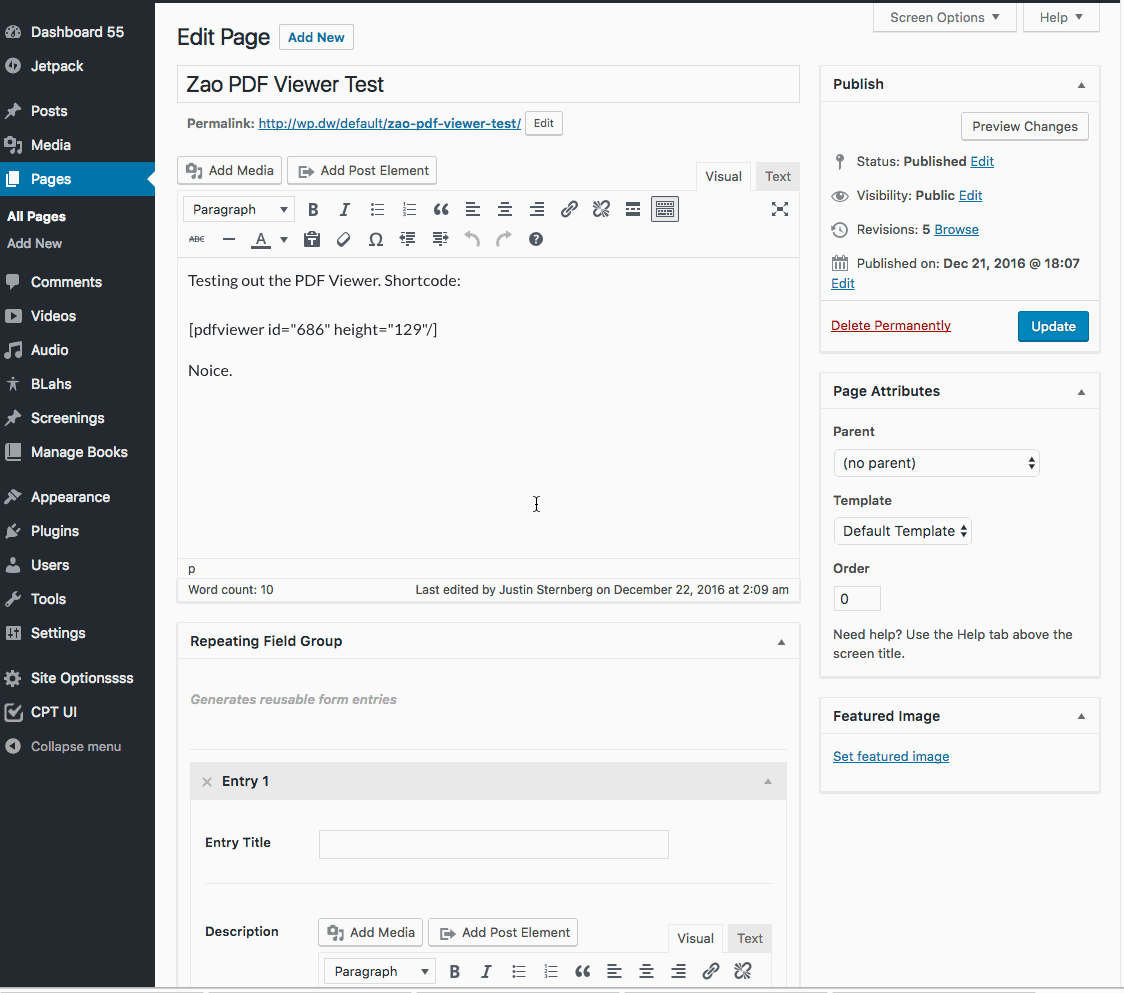Toggle italic in the main editor toolbar
1124x993 pixels.
pos(345,209)
